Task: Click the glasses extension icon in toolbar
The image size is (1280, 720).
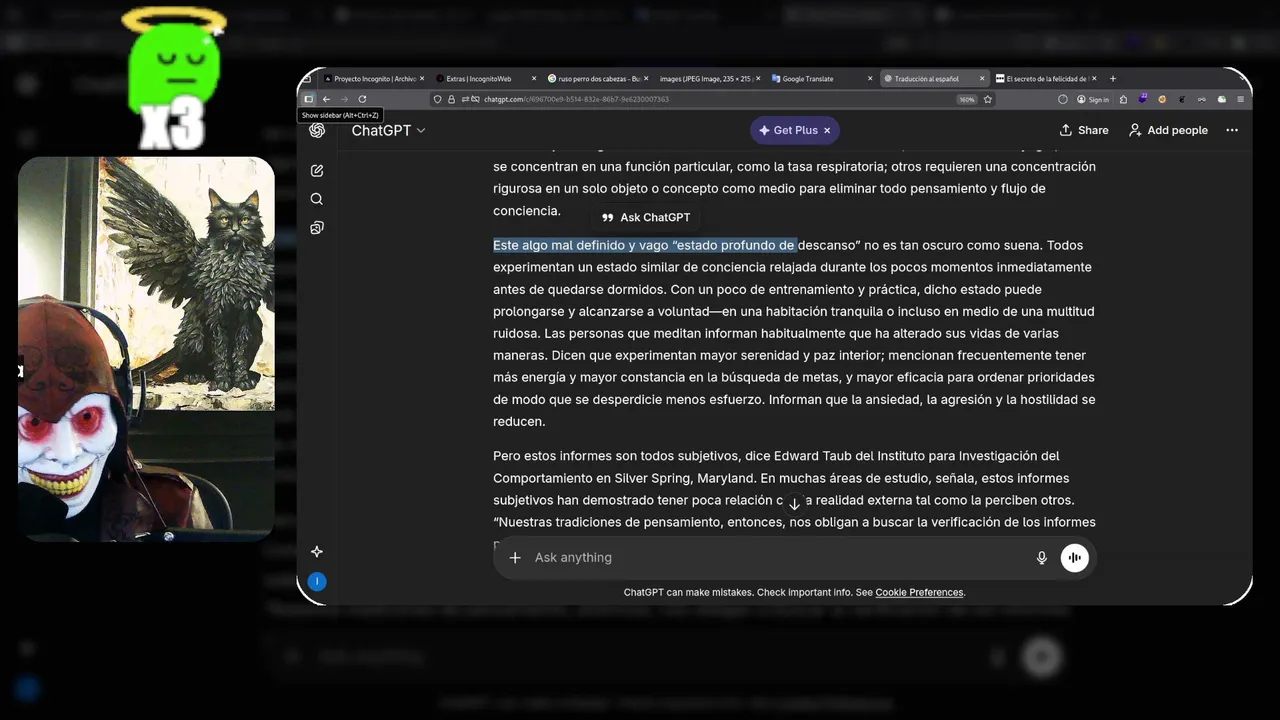Action: click(1202, 99)
